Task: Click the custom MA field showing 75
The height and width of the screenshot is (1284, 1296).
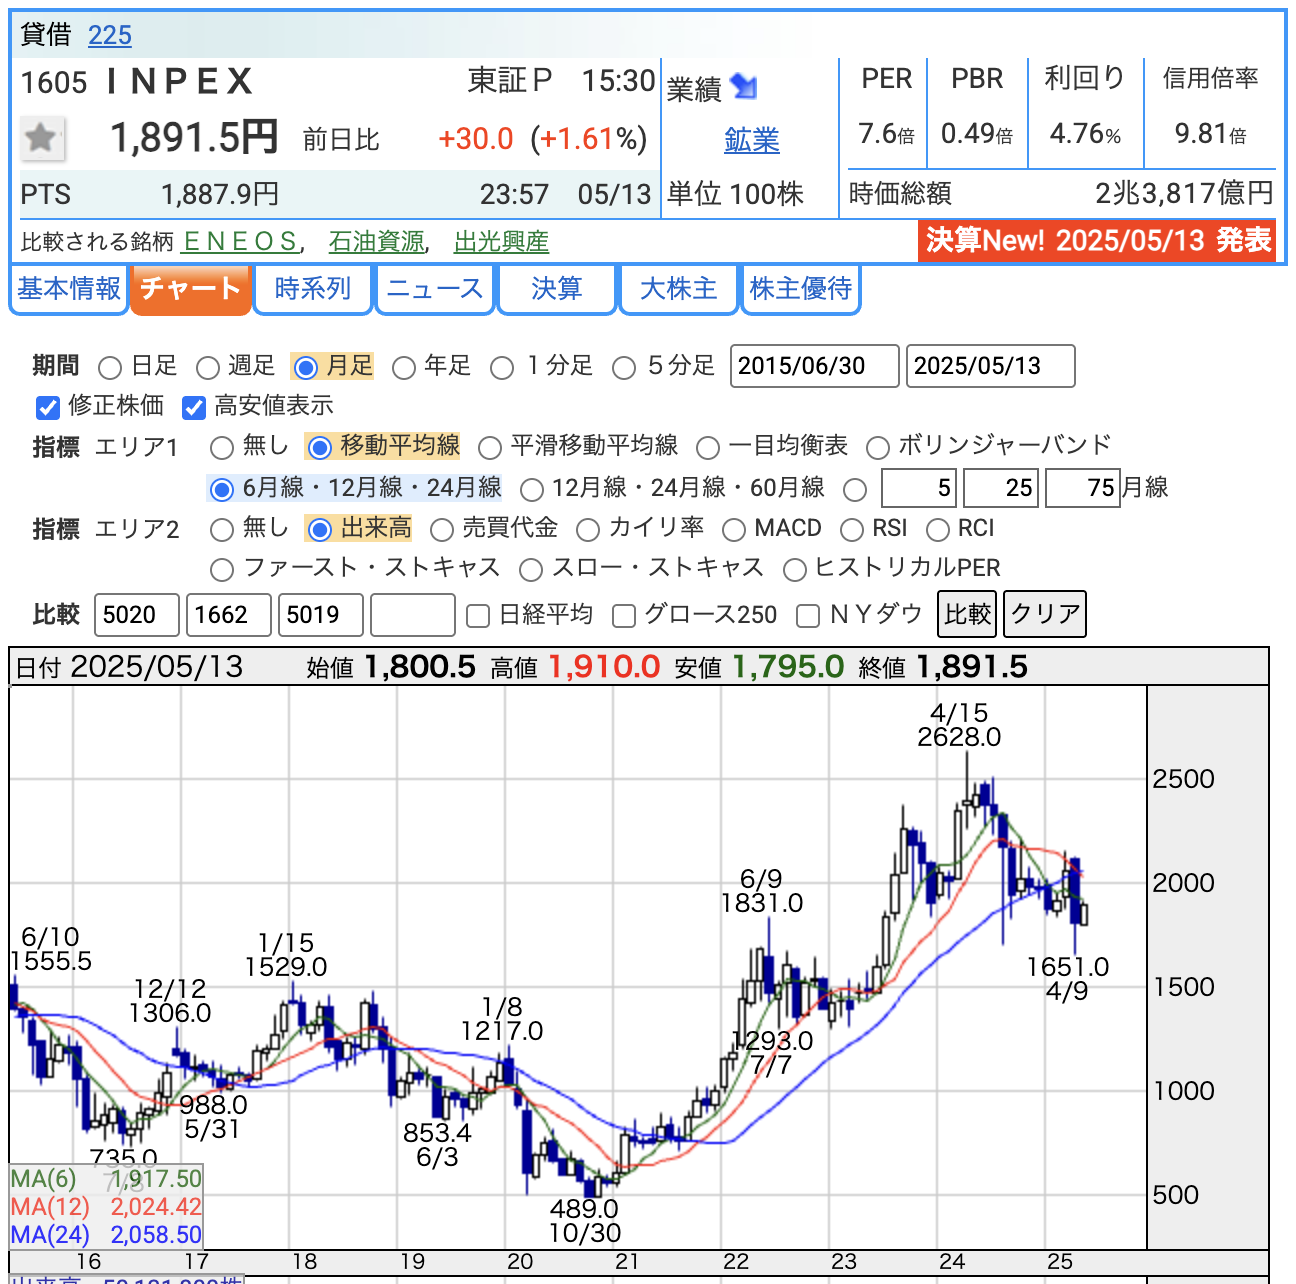Action: point(1083,488)
